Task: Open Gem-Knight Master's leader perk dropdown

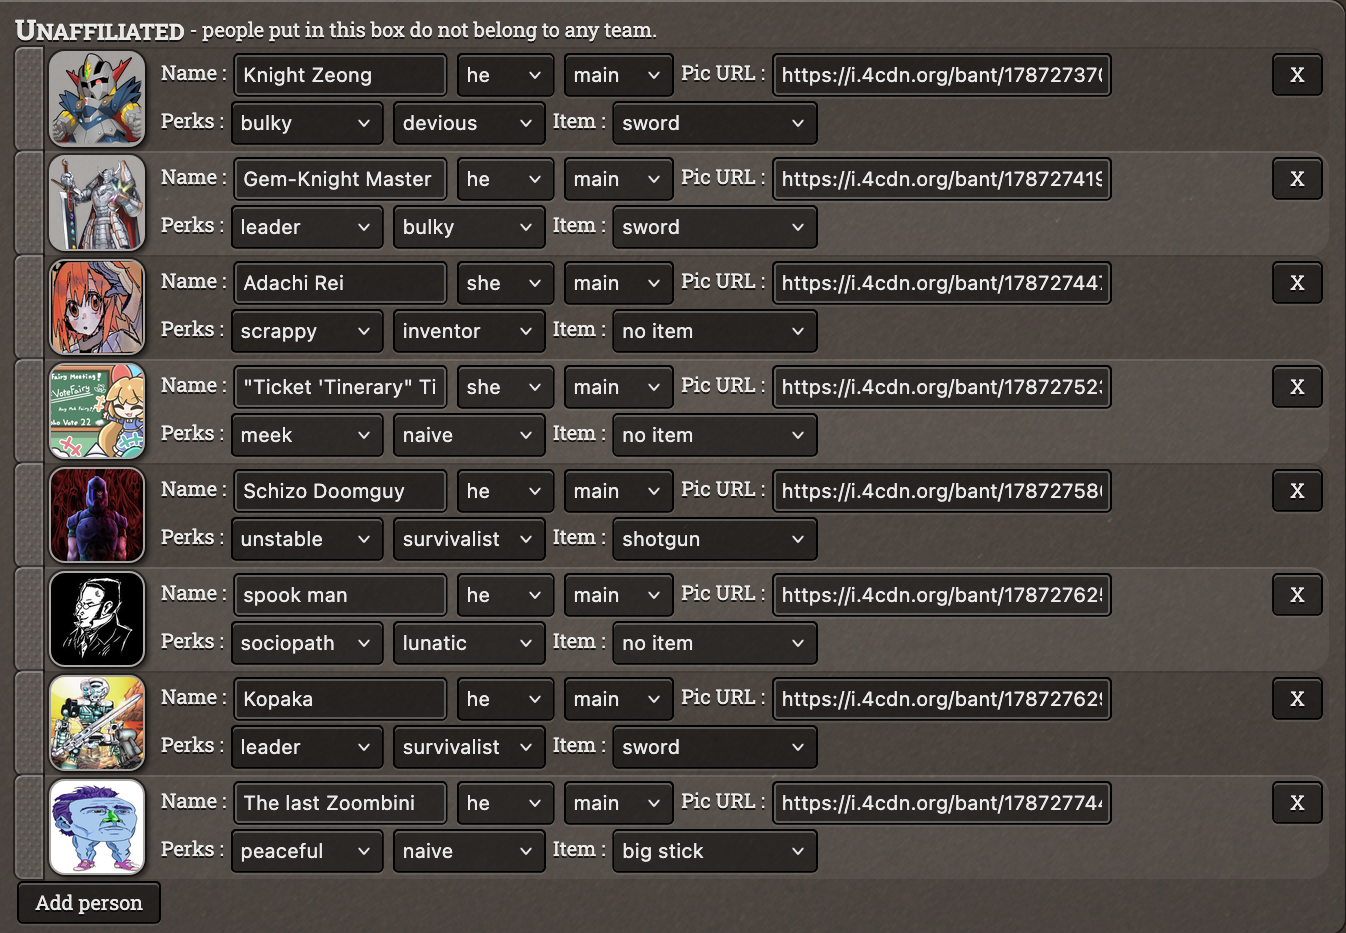Action: [x=307, y=227]
